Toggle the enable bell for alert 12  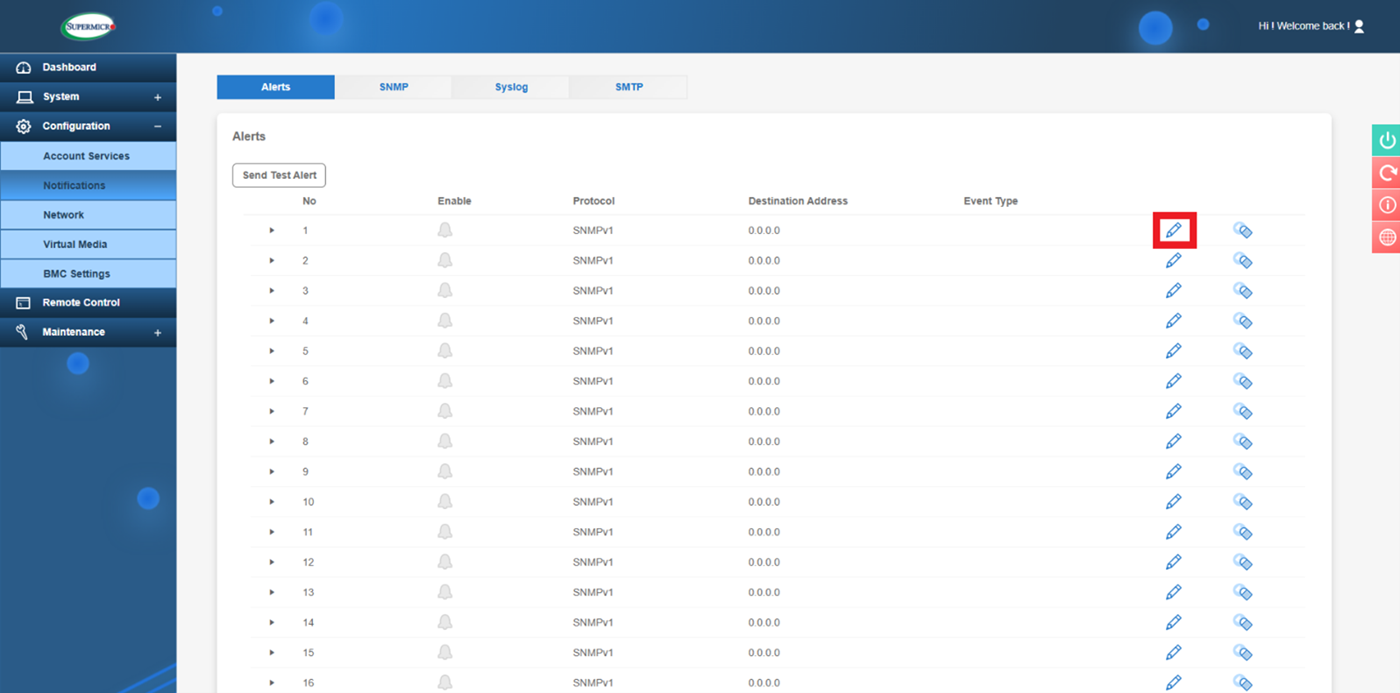[x=445, y=562]
